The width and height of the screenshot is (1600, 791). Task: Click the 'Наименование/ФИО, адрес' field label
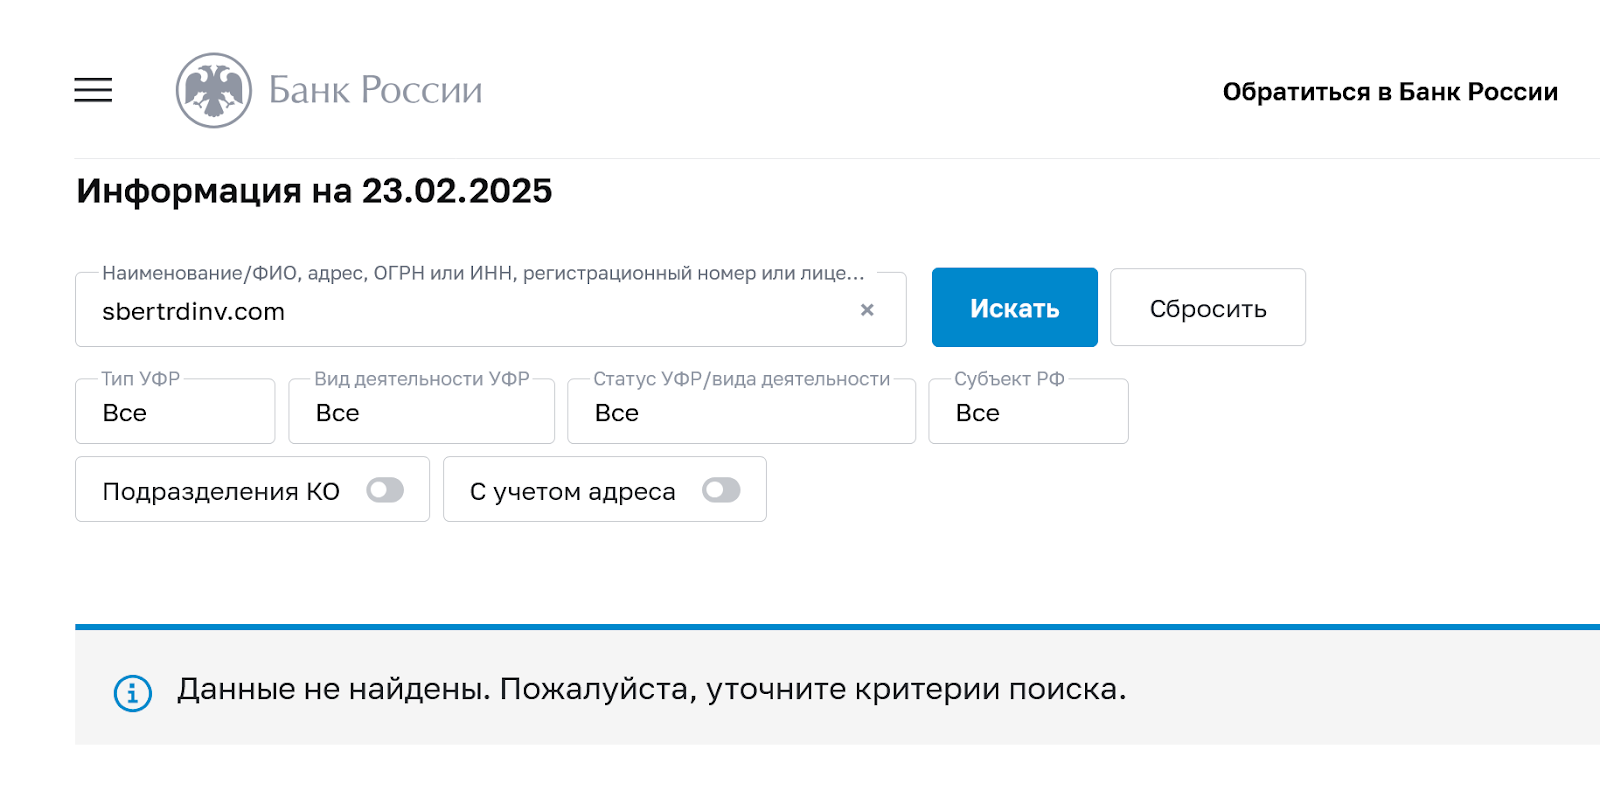tap(483, 273)
